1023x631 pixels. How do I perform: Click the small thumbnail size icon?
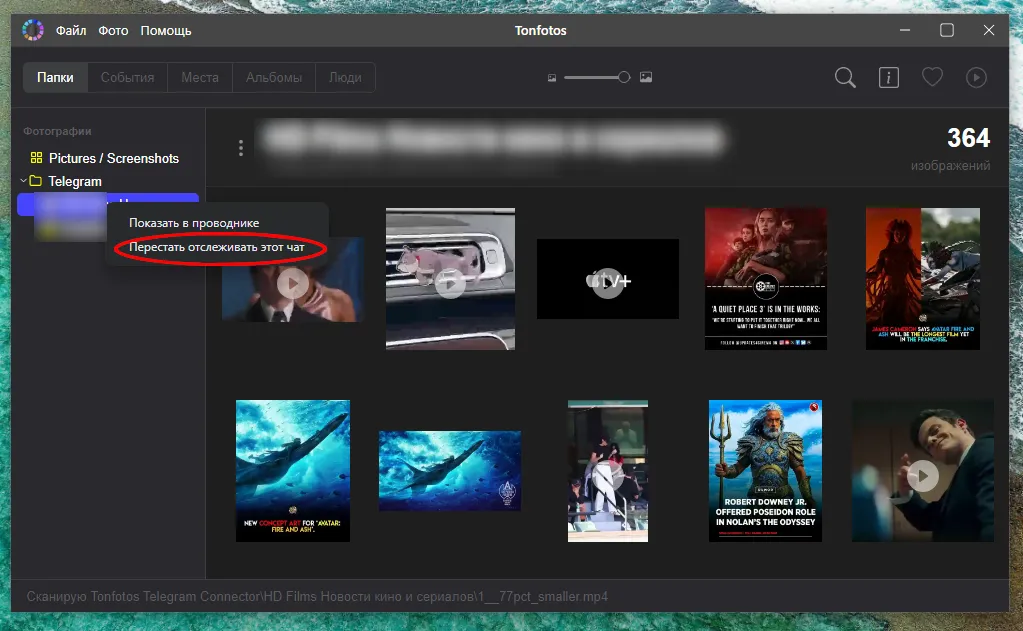tap(551, 78)
